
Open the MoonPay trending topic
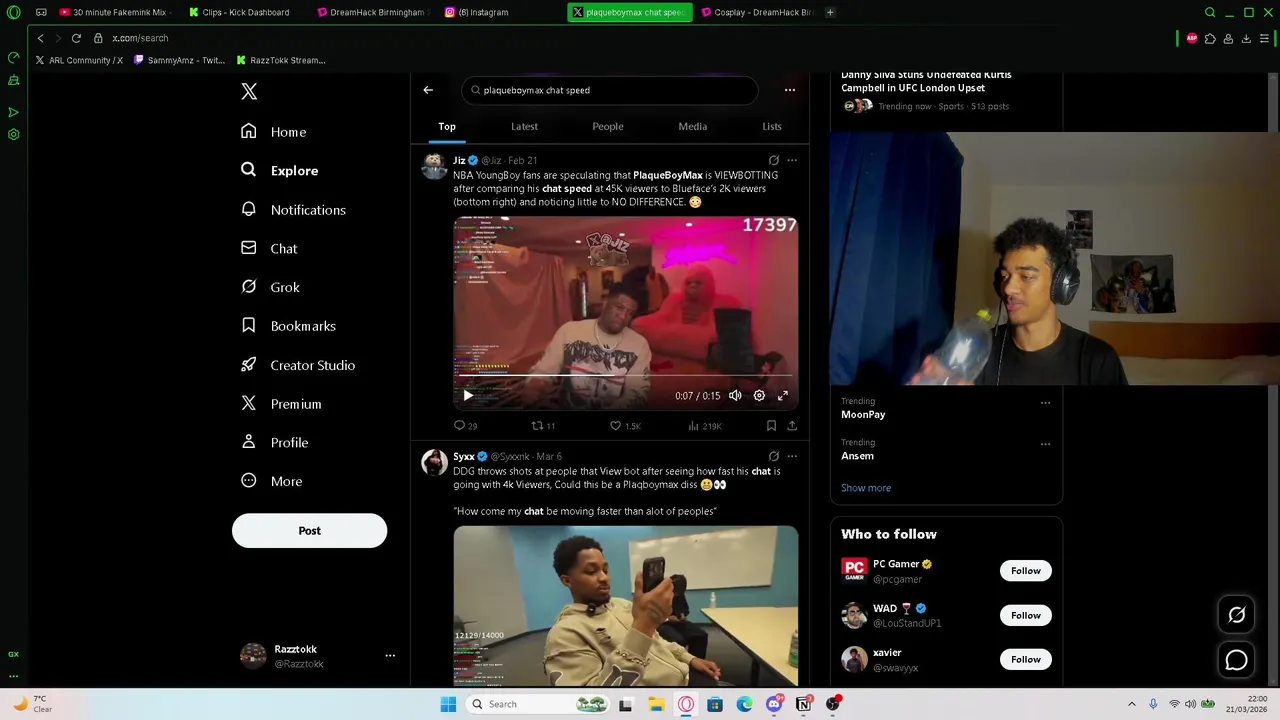tap(863, 414)
